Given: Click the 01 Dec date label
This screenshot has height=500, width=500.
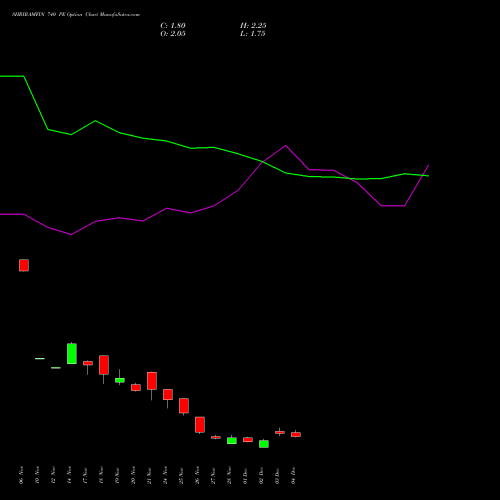Looking at the screenshot, I should pyautogui.click(x=246, y=475).
